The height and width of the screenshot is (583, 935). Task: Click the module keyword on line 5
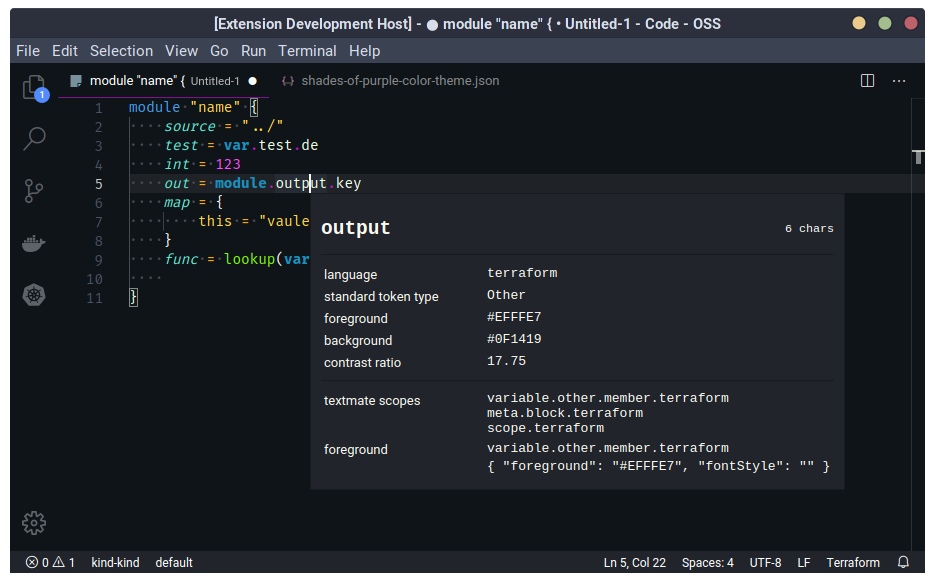tap(240, 183)
